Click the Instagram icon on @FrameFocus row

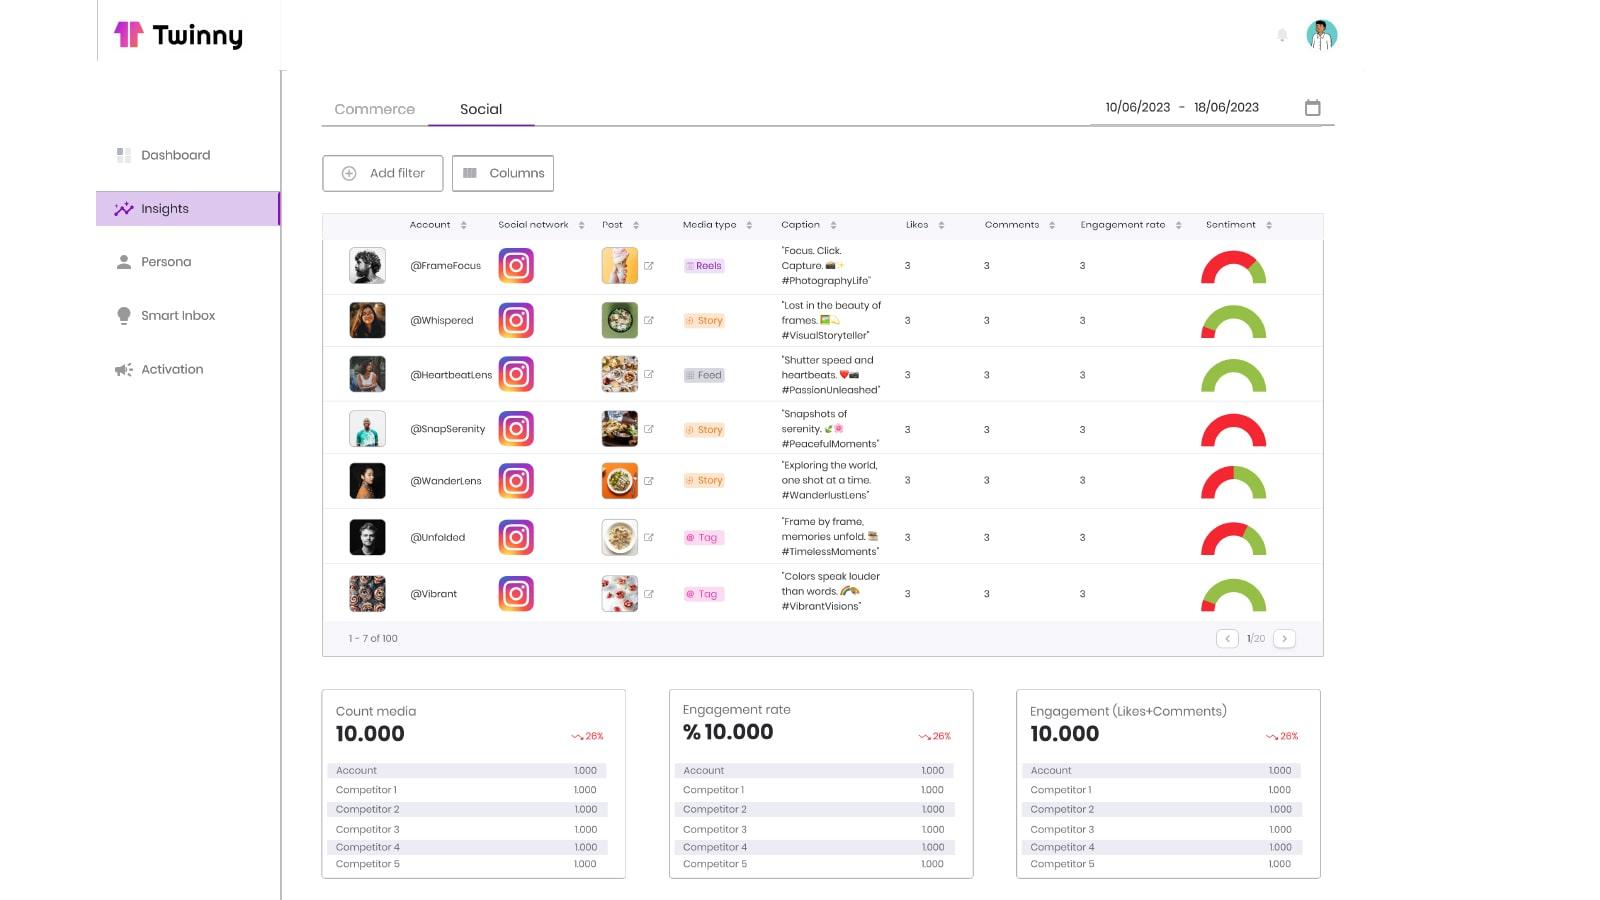(x=516, y=265)
